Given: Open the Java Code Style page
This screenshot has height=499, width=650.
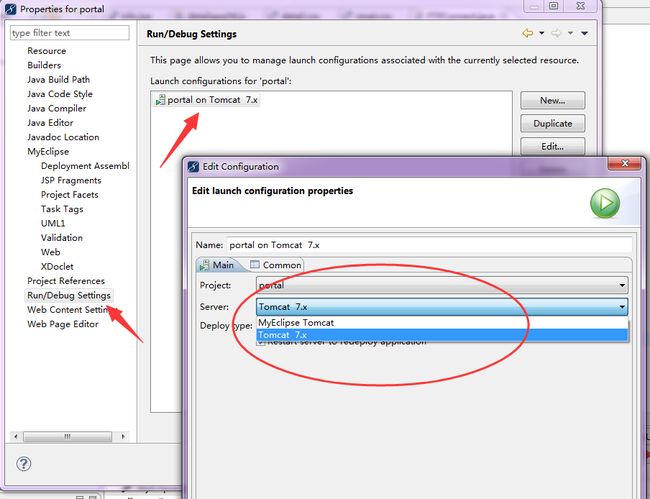Looking at the screenshot, I should click(x=60, y=94).
